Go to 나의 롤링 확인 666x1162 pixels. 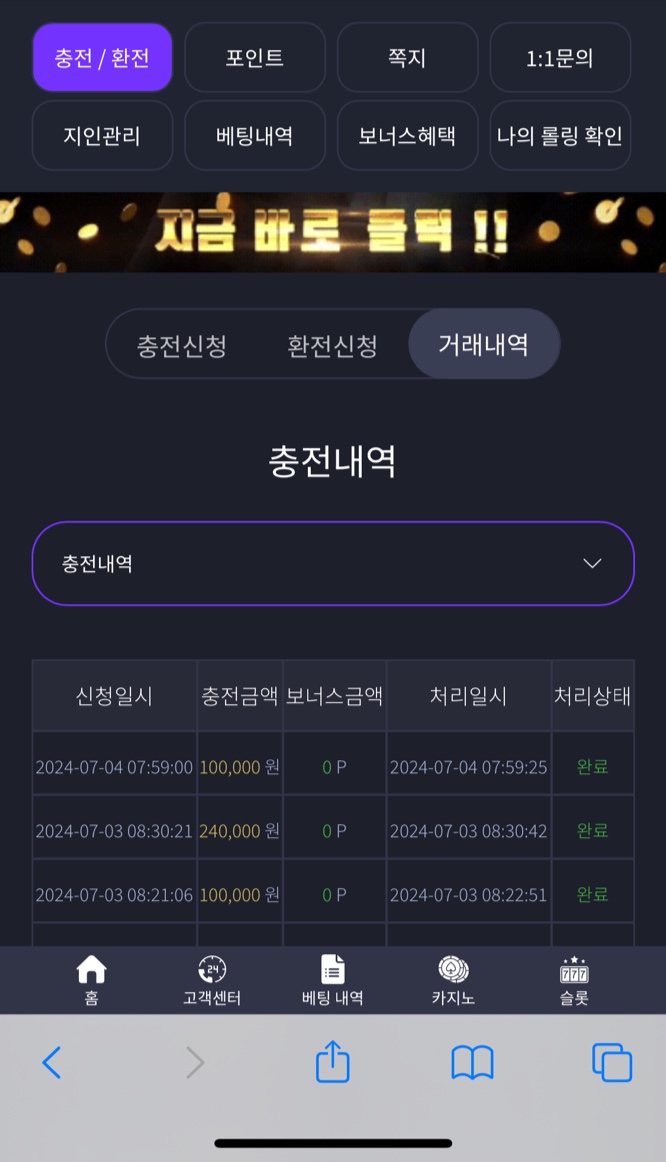coord(560,135)
